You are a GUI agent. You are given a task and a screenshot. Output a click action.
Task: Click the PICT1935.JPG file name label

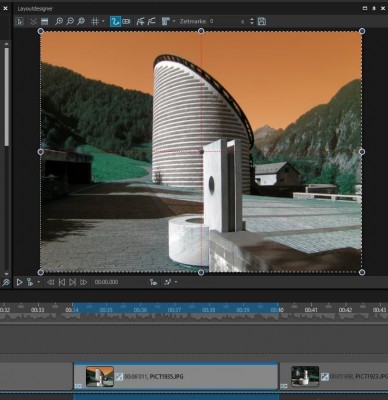click(x=166, y=377)
